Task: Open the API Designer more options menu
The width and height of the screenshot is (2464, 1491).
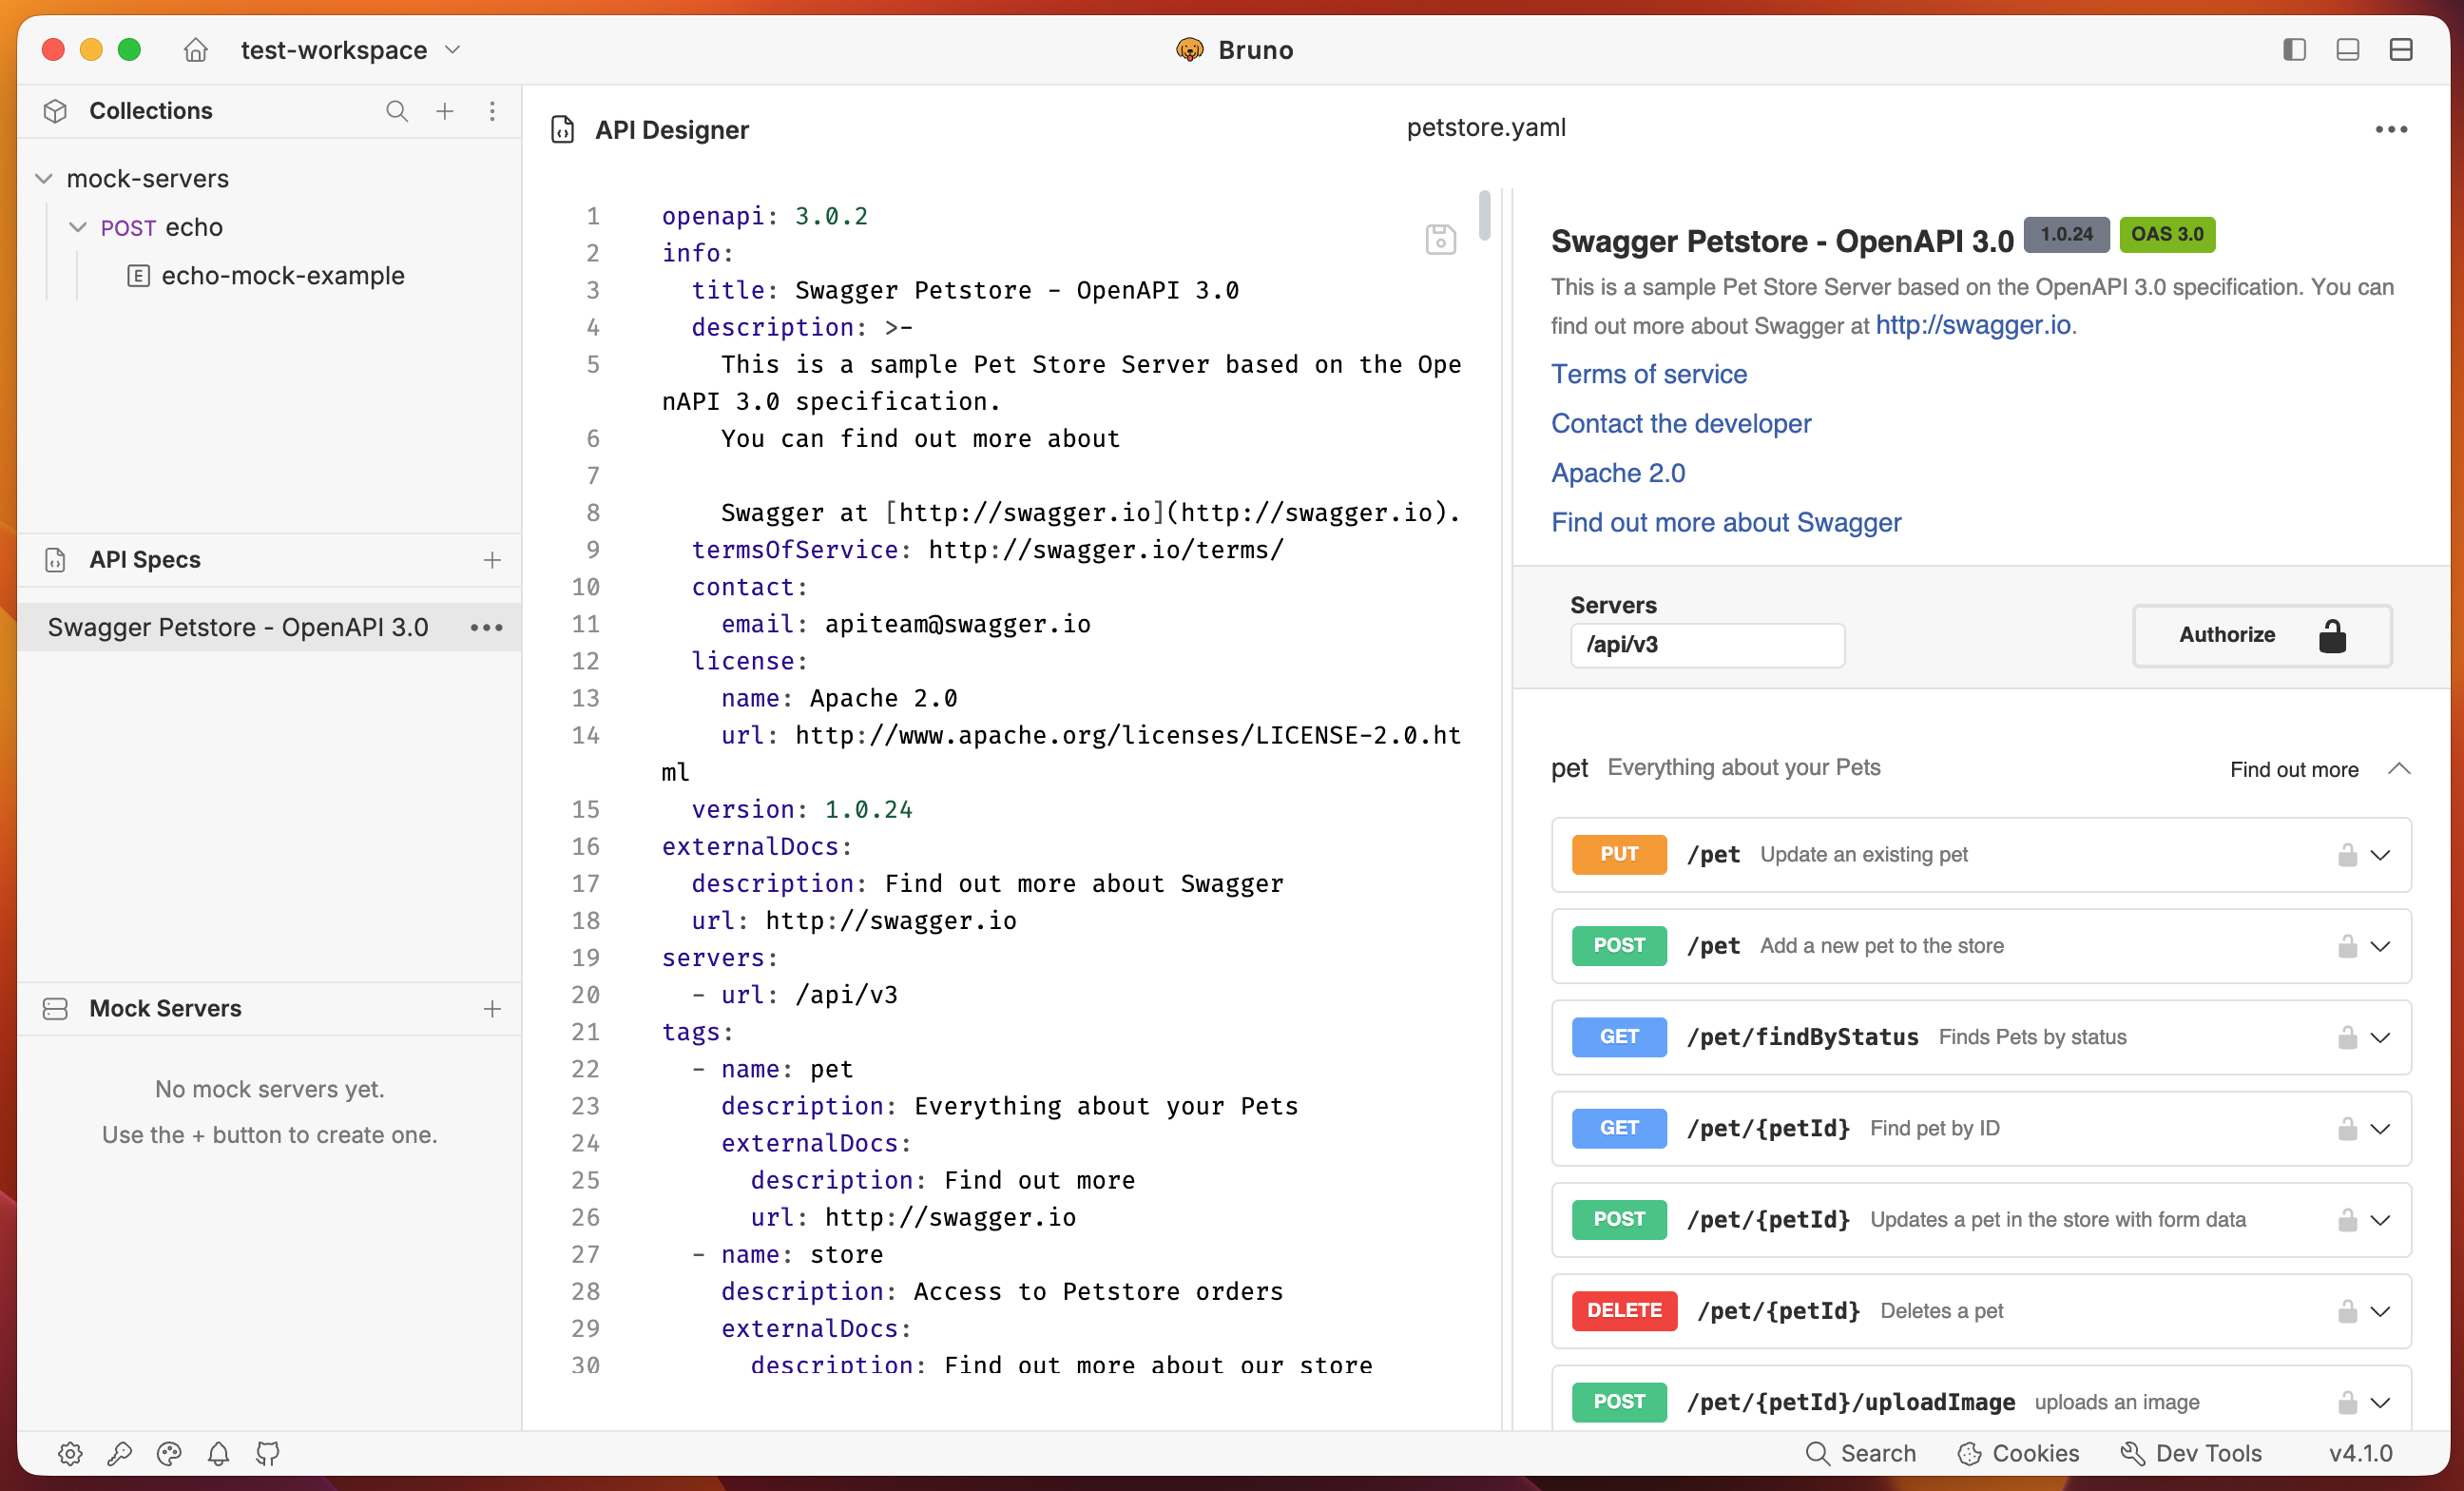Action: [2391, 130]
